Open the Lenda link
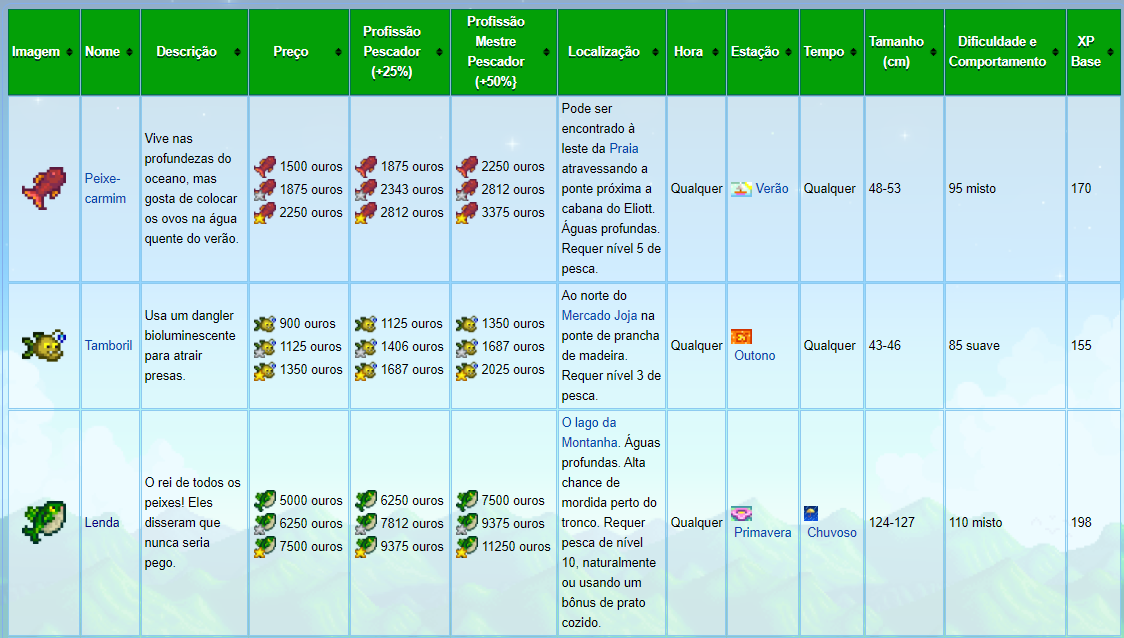1124x638 pixels. [102, 523]
